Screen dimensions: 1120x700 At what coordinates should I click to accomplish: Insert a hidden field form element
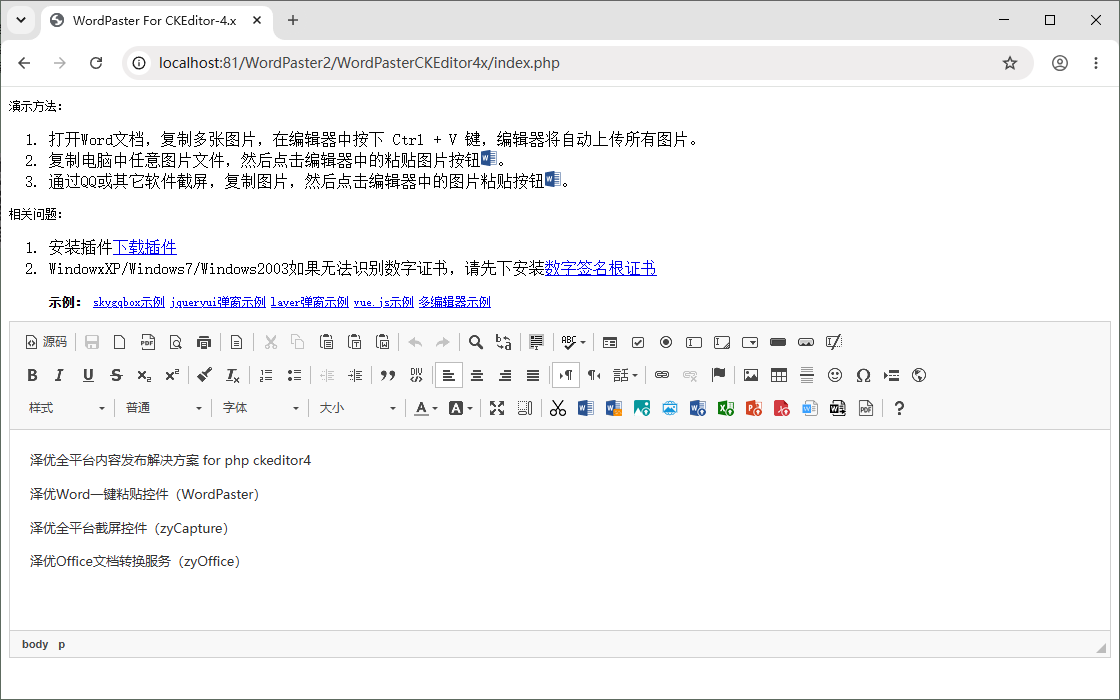click(x=834, y=342)
